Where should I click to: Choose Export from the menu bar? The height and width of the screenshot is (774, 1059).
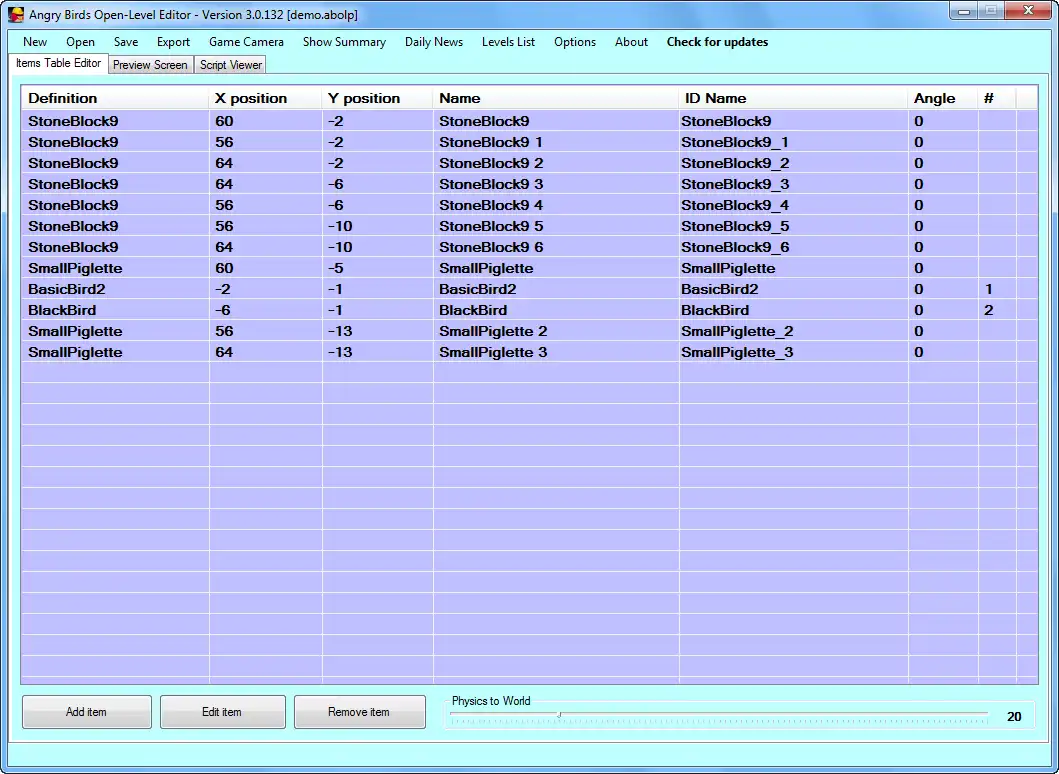click(x=174, y=42)
